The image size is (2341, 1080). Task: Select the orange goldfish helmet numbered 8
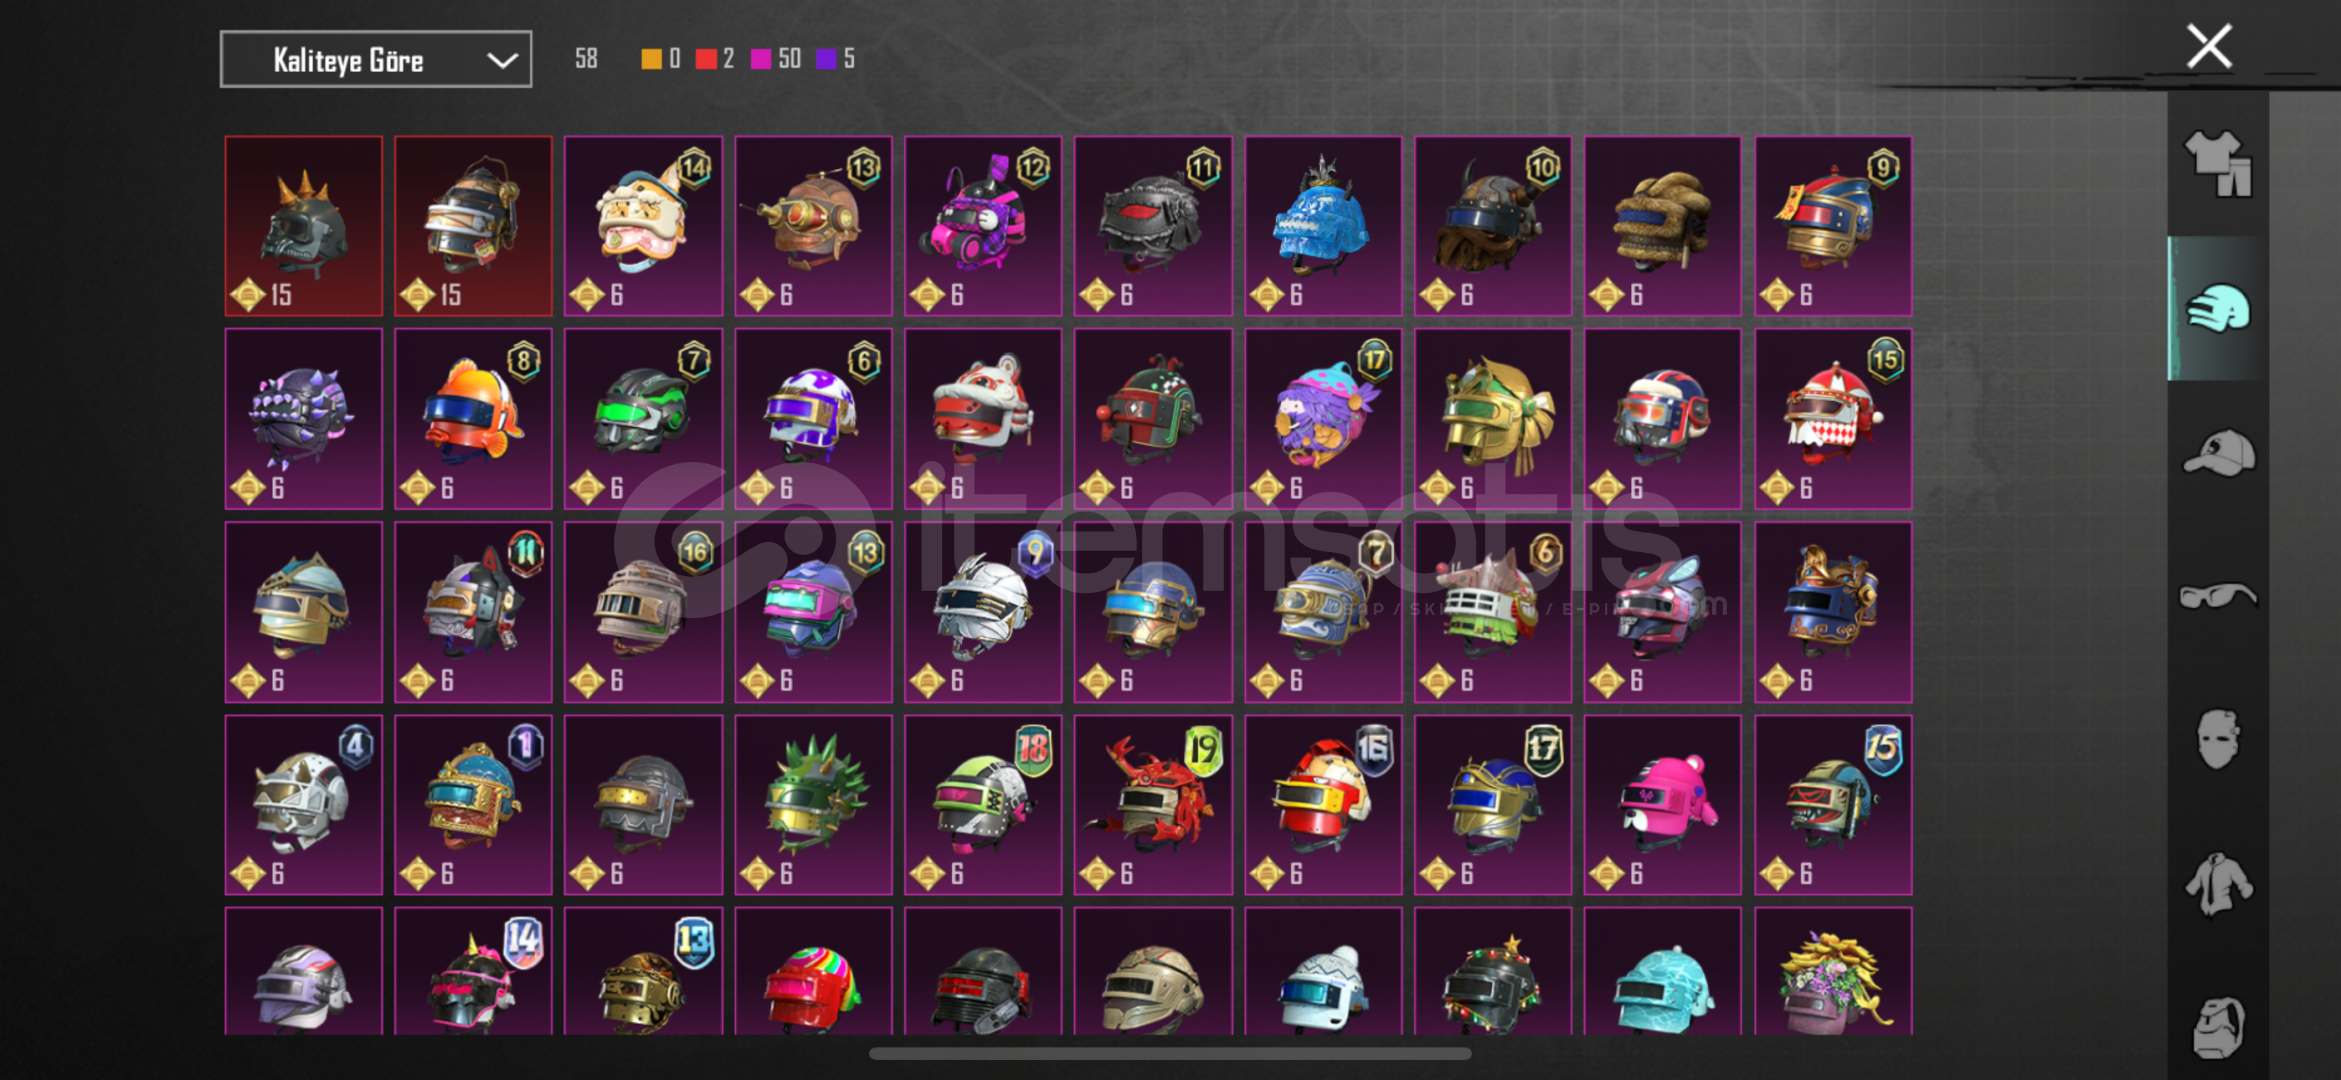click(x=473, y=419)
